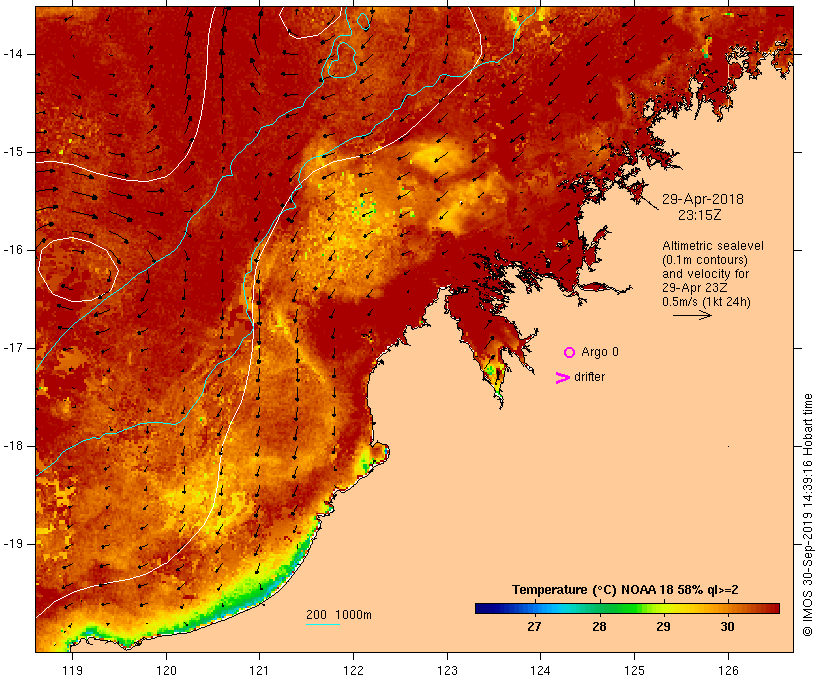The height and width of the screenshot is (680, 820).
Task: Click '0.5m/s (1kt 24h)' text
Action: [x=706, y=302]
